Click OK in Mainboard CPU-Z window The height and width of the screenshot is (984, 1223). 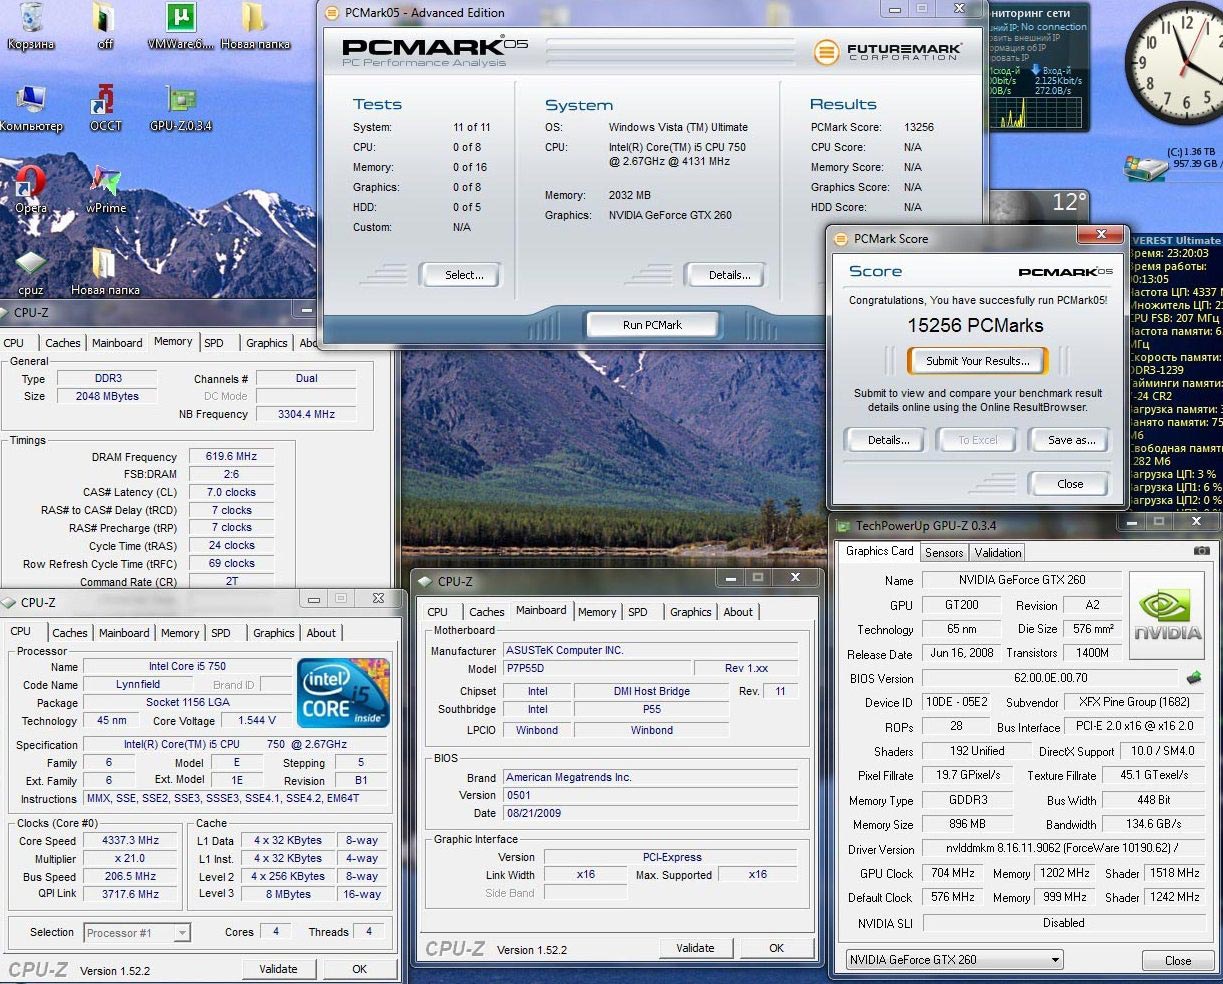tap(776, 948)
